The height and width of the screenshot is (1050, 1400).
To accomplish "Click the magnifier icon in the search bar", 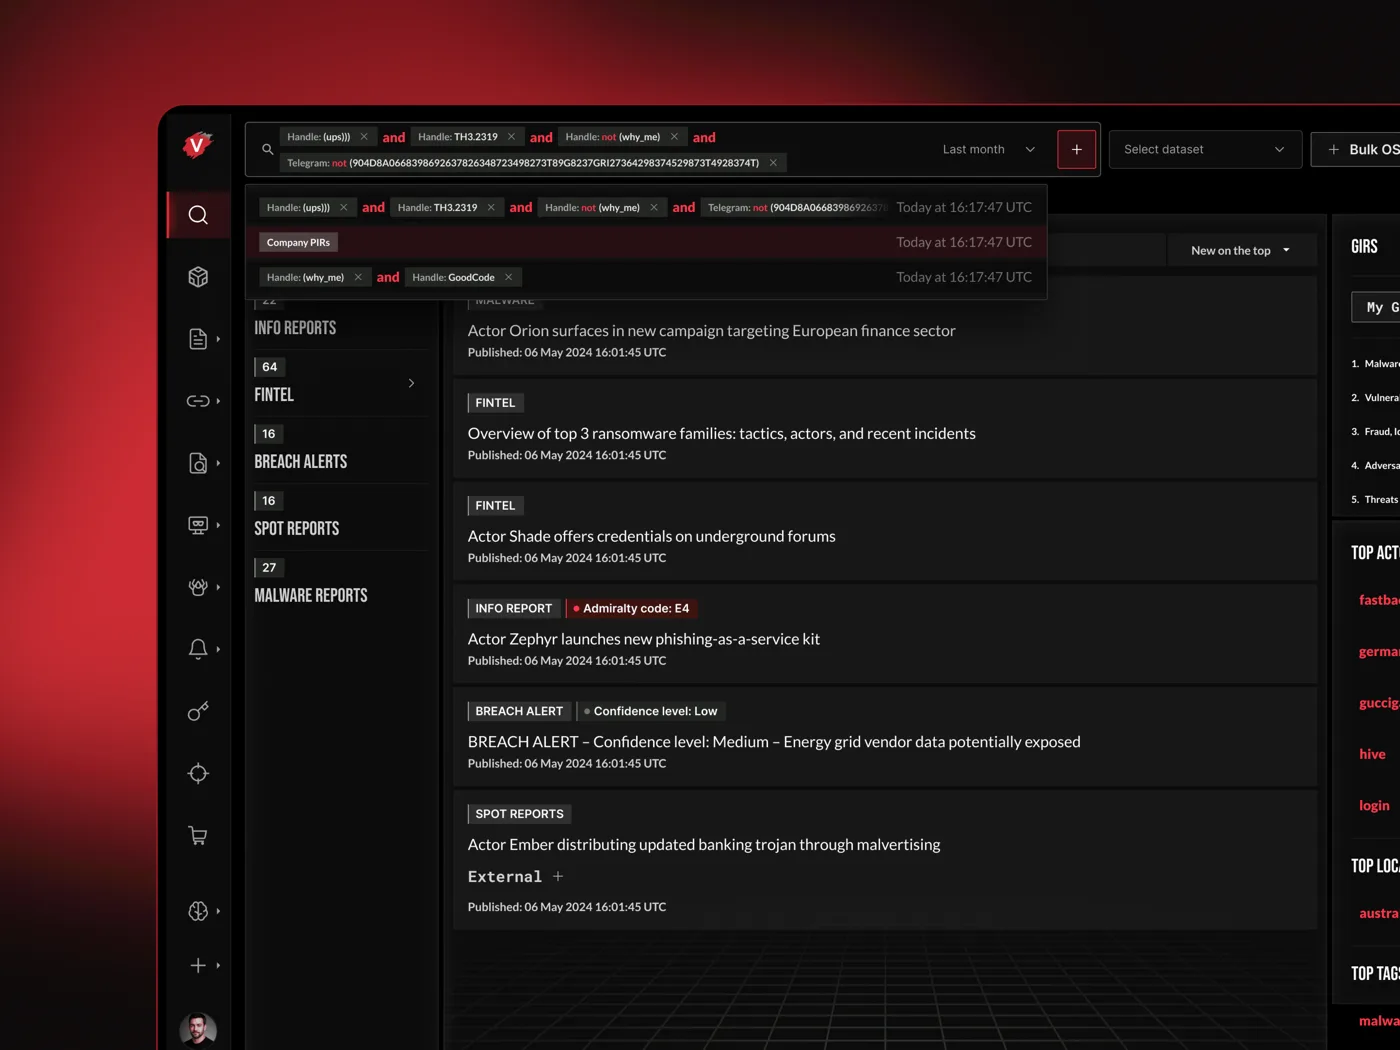I will (x=267, y=149).
